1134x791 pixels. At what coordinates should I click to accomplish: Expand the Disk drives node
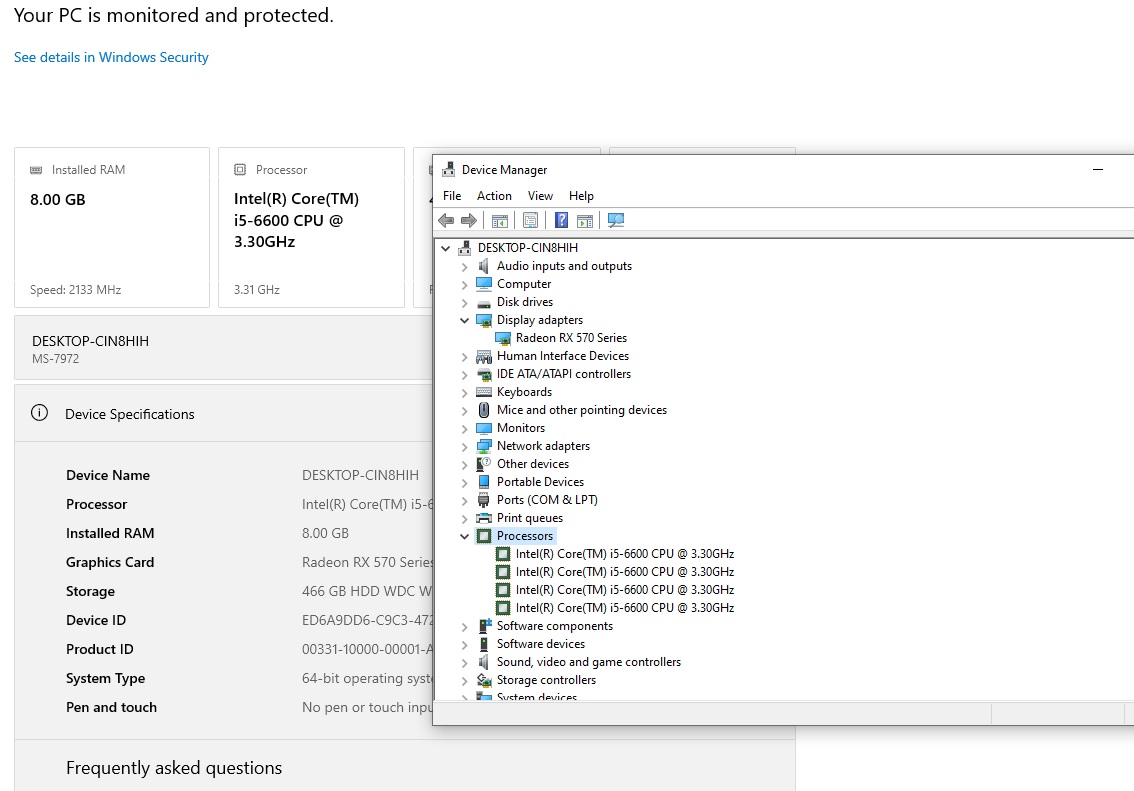[x=464, y=302]
